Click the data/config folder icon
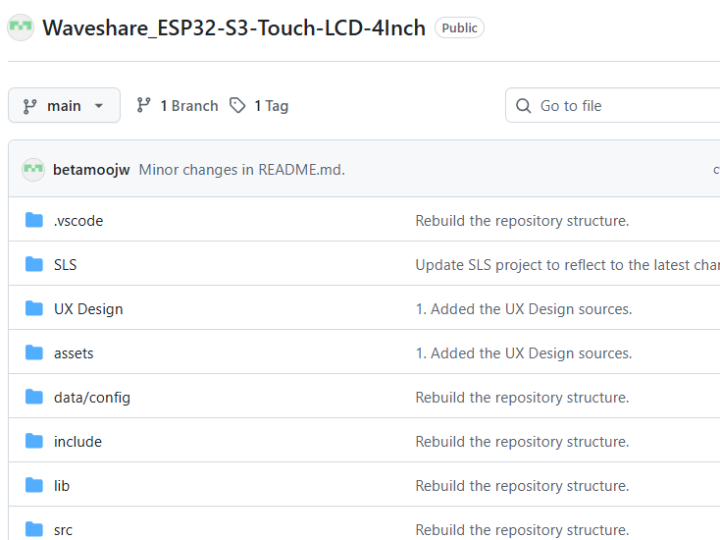Viewport: 720px width, 540px height. click(34, 397)
